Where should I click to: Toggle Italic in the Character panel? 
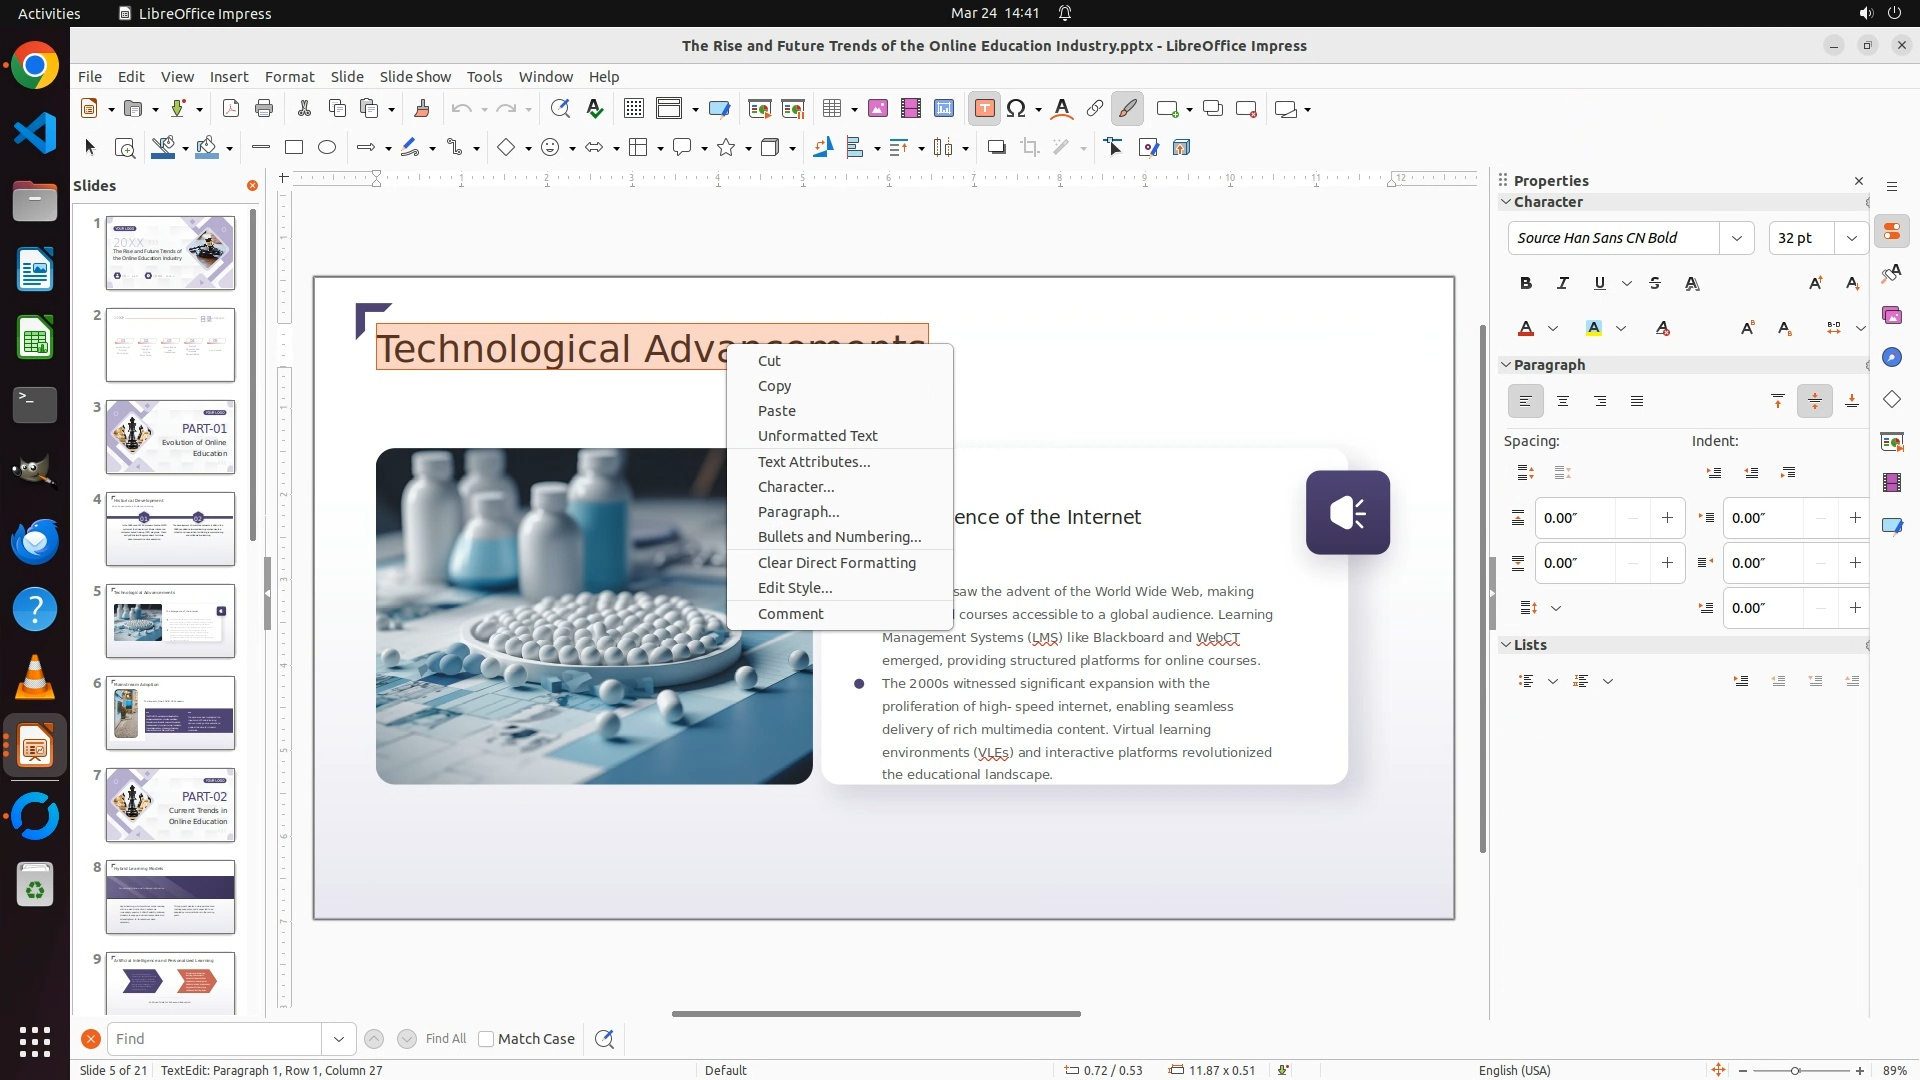[x=1562, y=284]
